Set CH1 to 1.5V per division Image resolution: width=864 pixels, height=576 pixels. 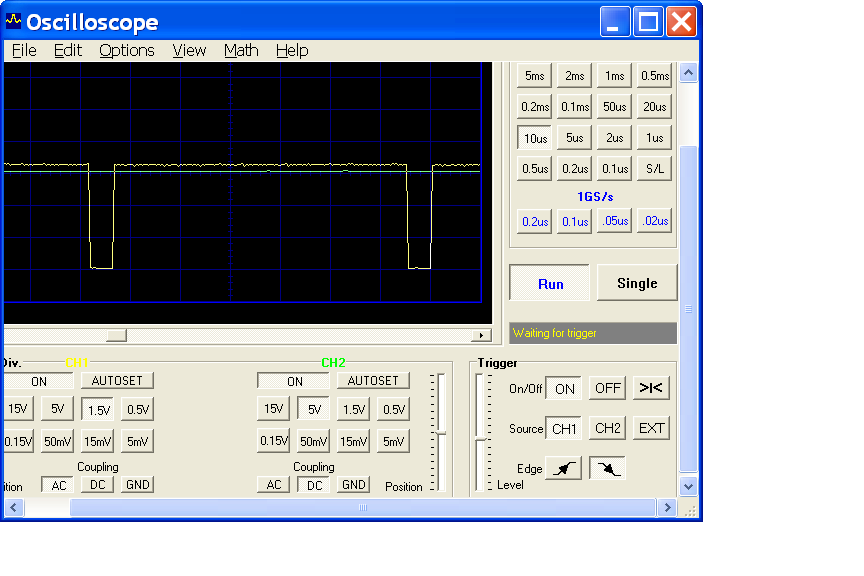pyautogui.click(x=98, y=409)
